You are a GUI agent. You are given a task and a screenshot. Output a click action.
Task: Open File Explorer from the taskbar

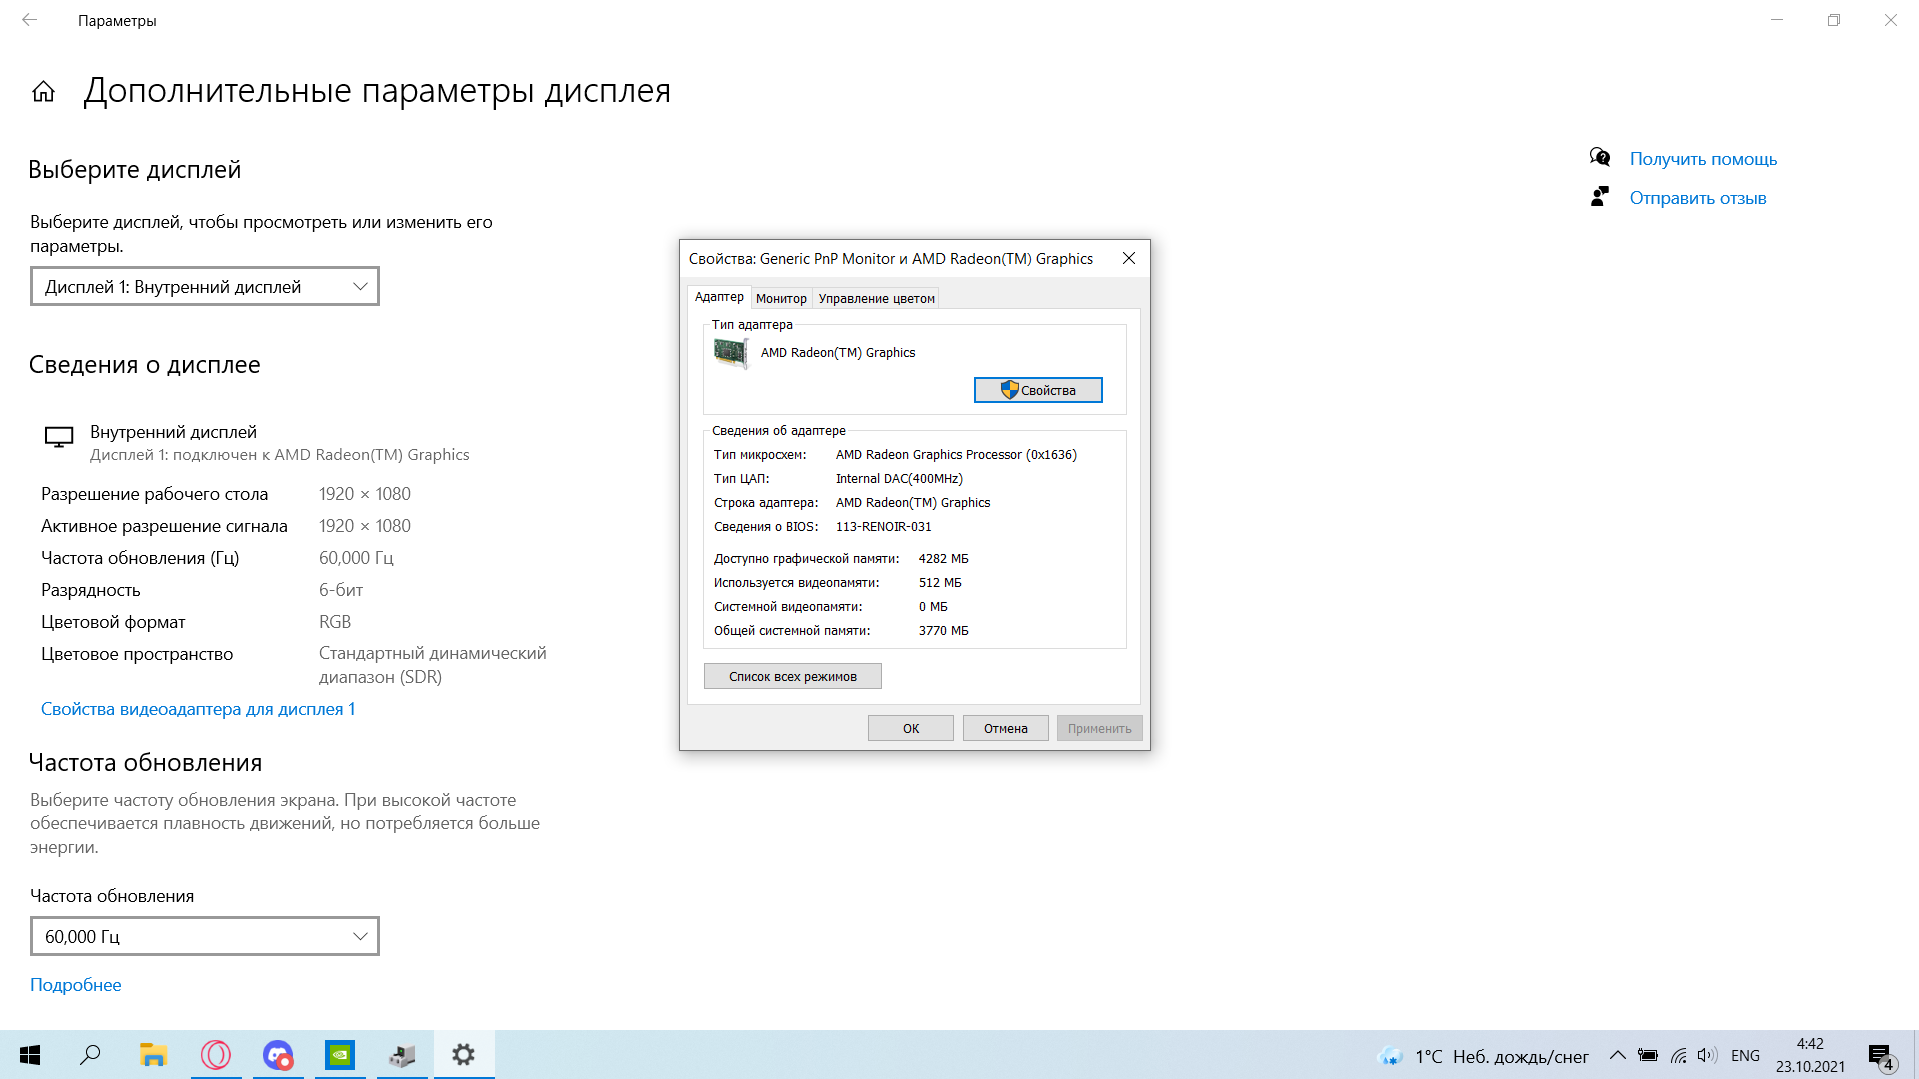click(153, 1055)
